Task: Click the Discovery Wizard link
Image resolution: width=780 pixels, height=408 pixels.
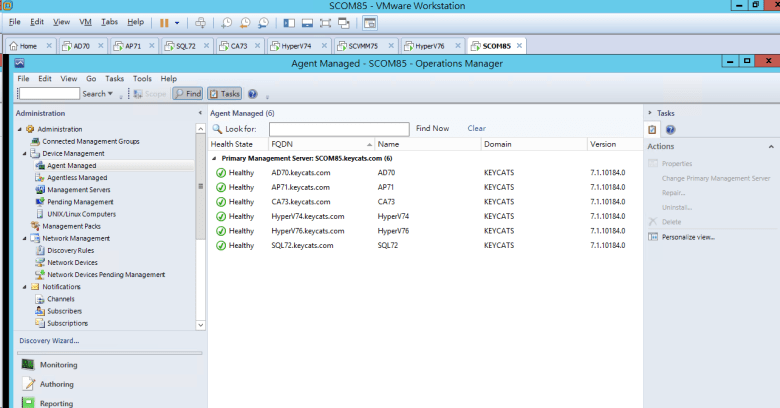Action: (x=49, y=341)
